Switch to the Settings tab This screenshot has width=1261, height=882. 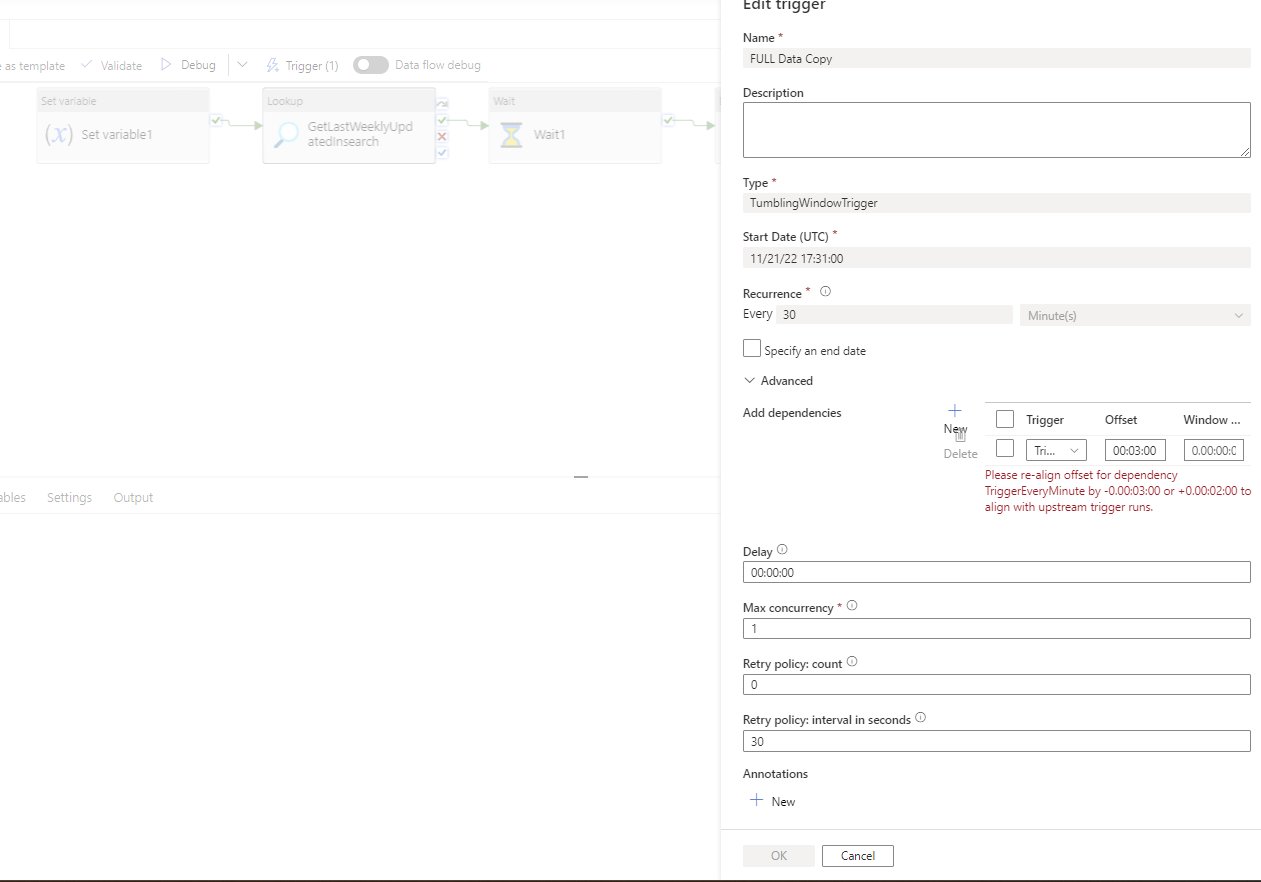[x=69, y=497]
